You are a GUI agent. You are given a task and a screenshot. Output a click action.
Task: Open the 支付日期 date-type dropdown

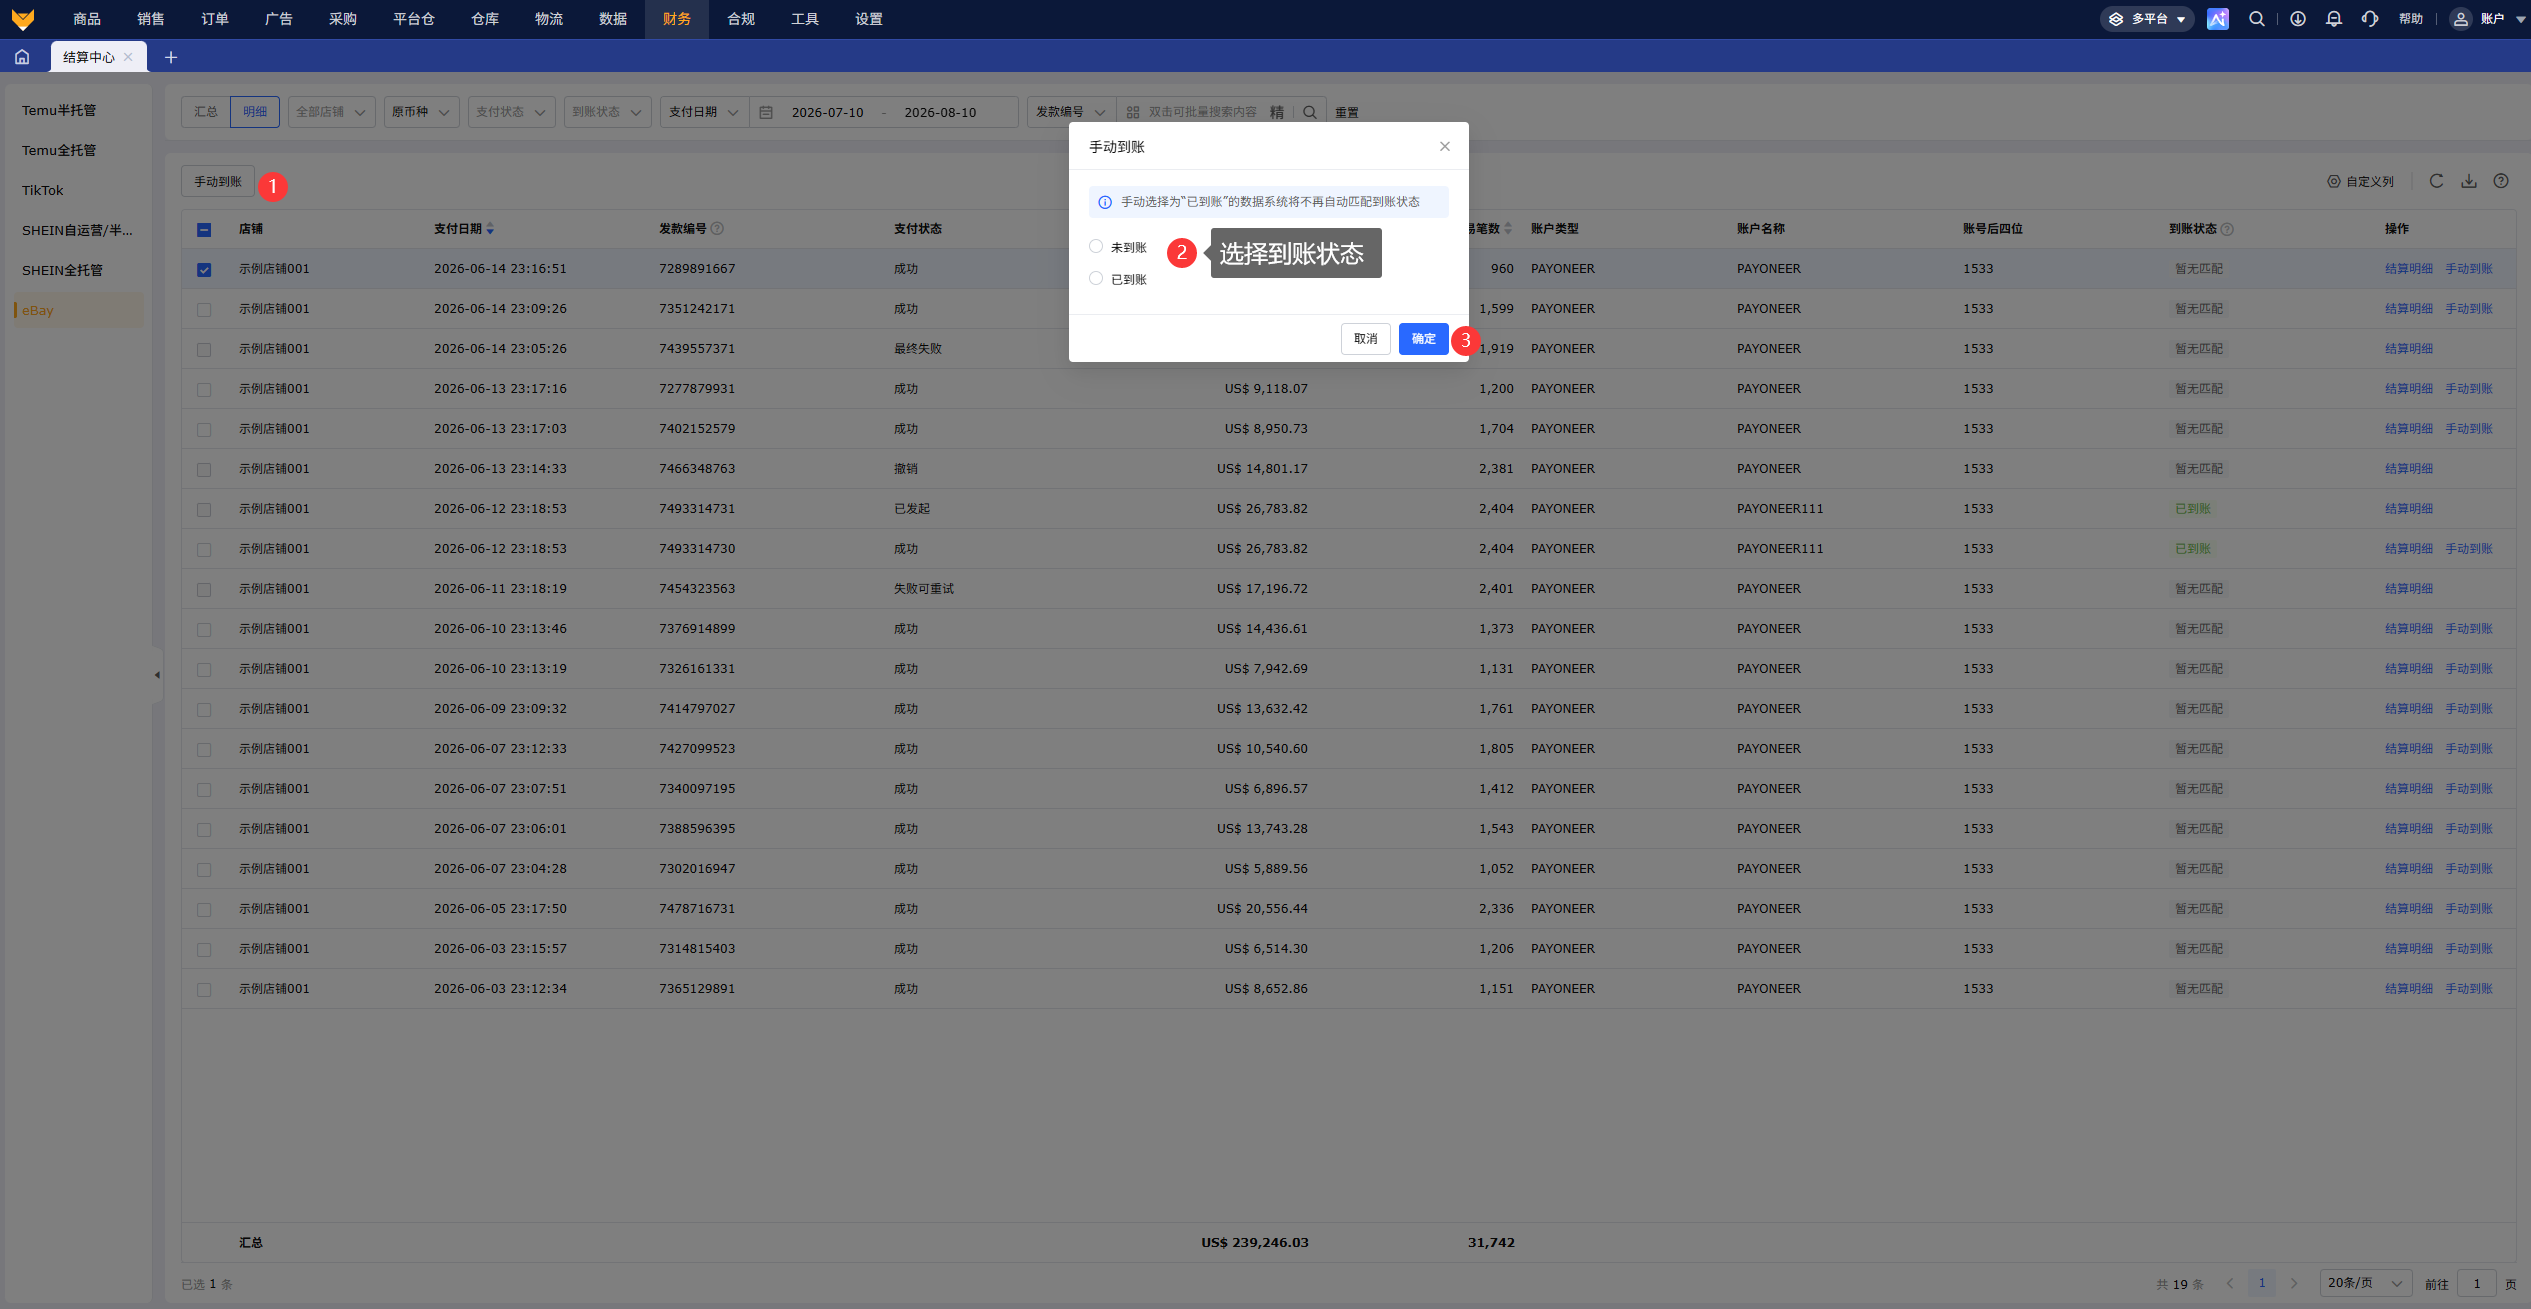click(704, 112)
